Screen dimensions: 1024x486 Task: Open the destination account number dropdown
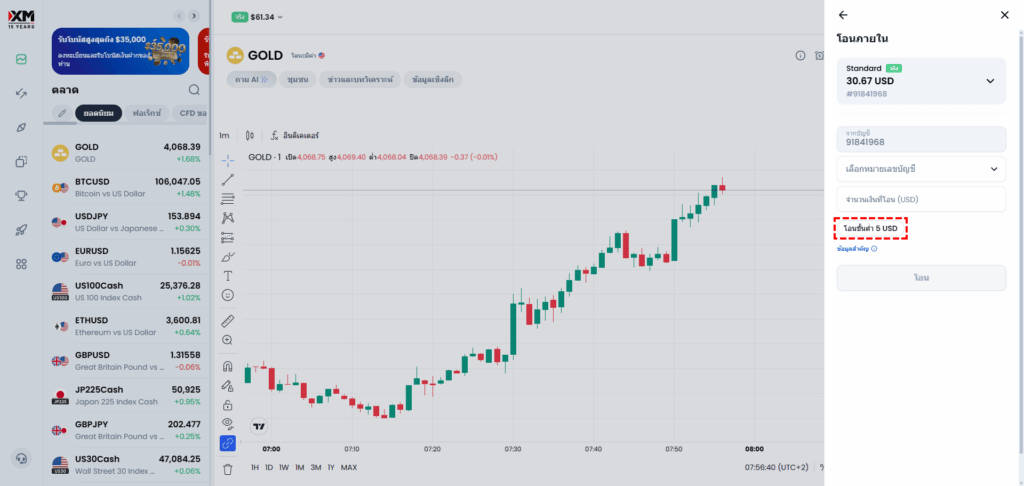pos(921,169)
